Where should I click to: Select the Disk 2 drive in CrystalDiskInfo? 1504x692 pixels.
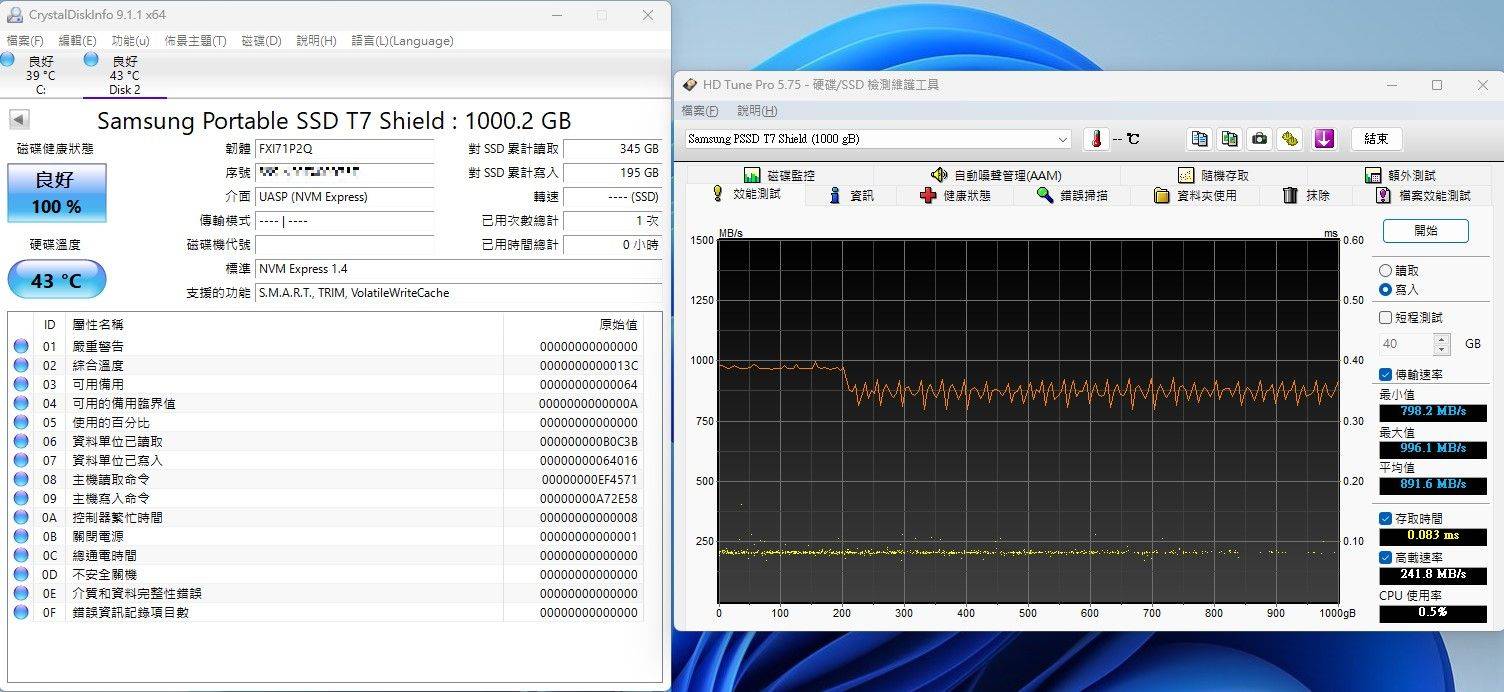pyautogui.click(x=122, y=74)
